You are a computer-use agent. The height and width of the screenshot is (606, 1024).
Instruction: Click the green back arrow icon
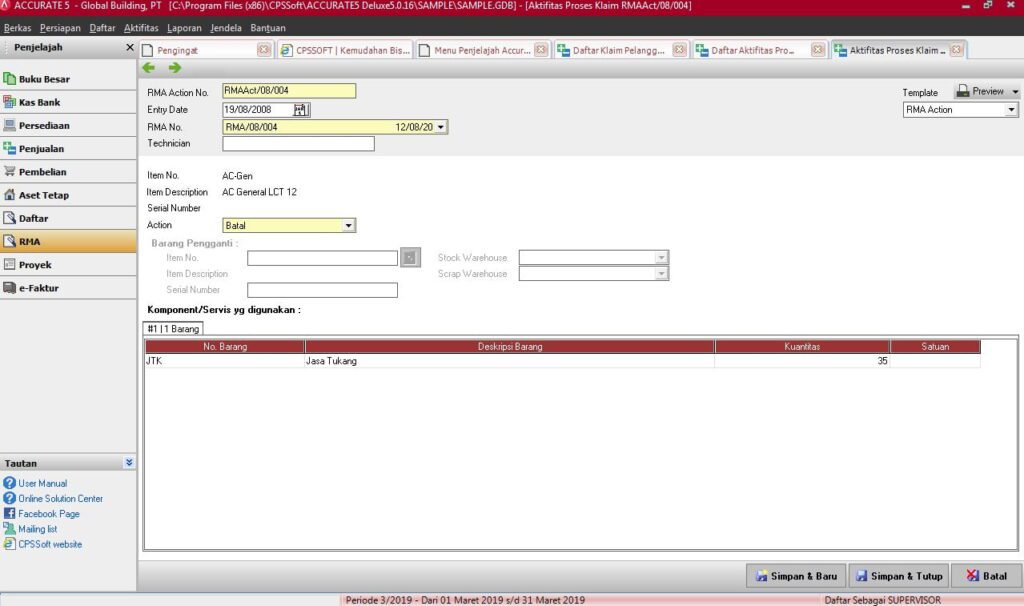pos(150,68)
